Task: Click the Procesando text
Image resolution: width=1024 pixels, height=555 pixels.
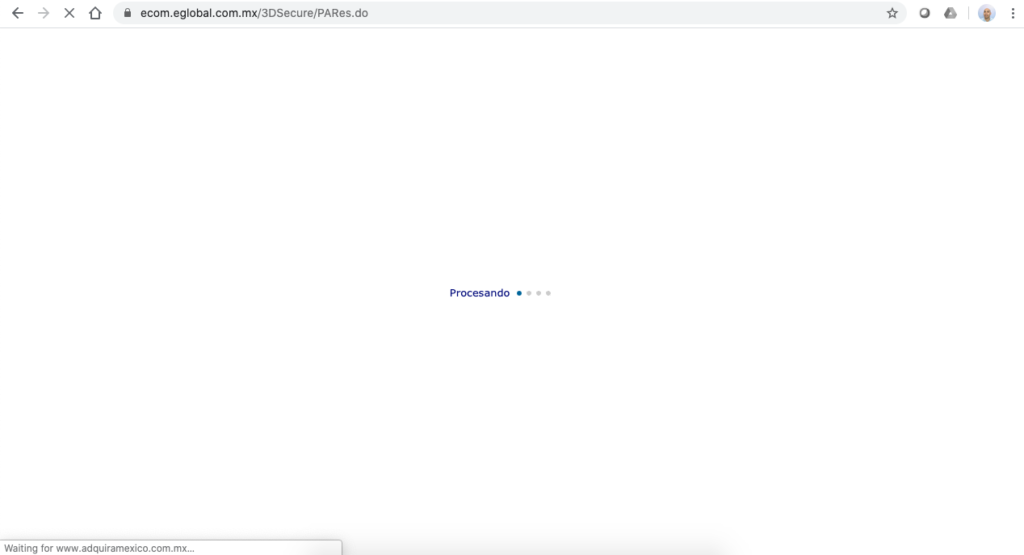Action: (479, 293)
